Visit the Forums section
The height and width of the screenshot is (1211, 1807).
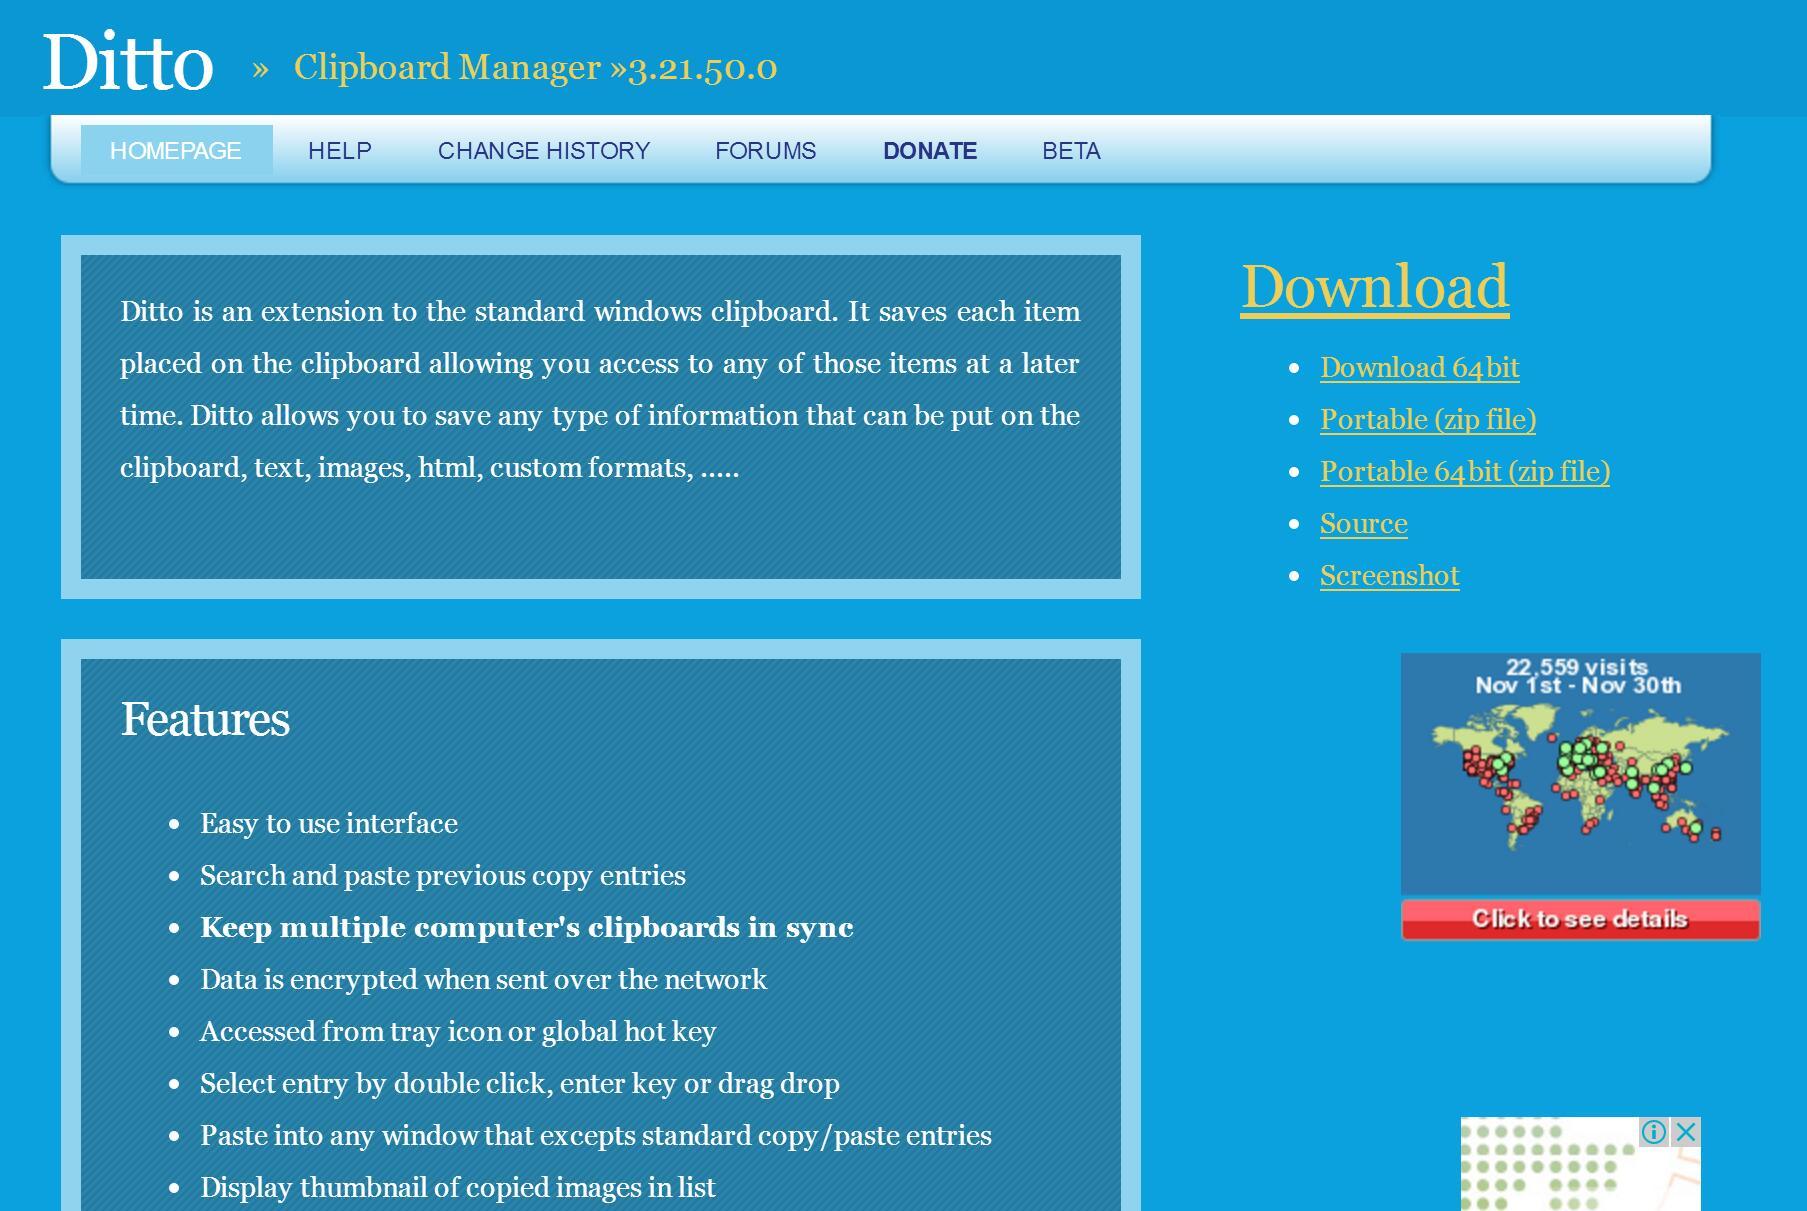(766, 151)
